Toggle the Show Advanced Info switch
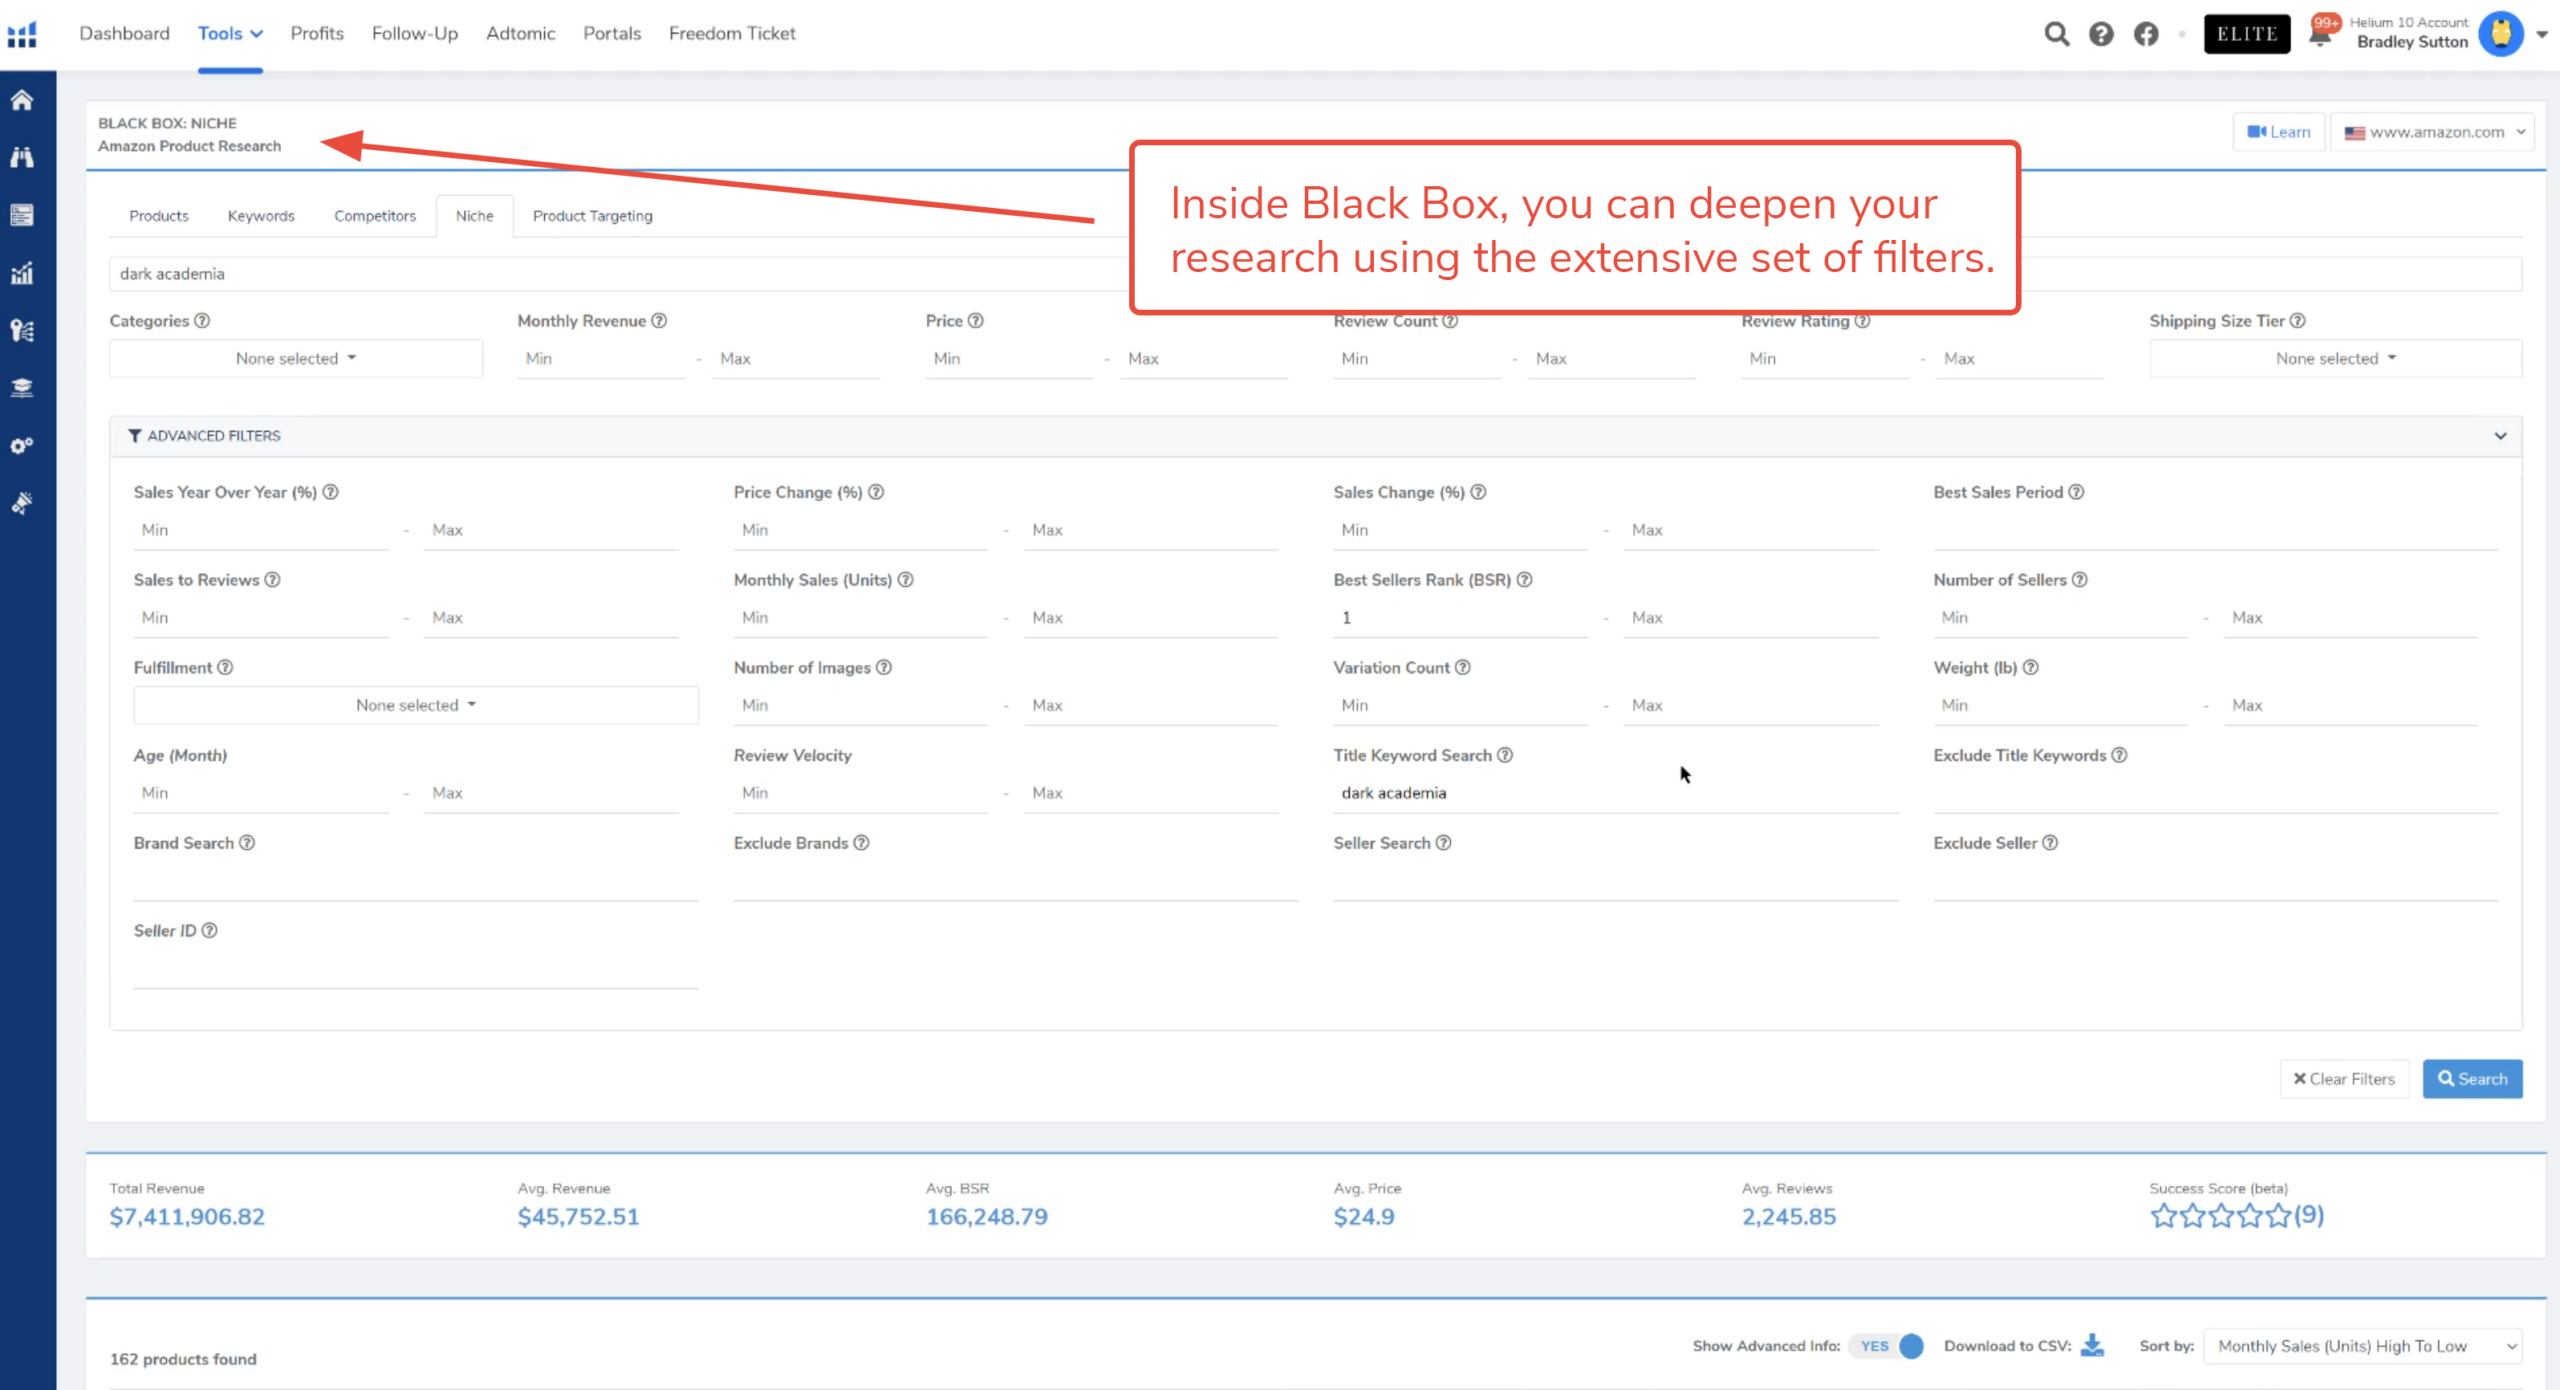 (x=1888, y=1346)
